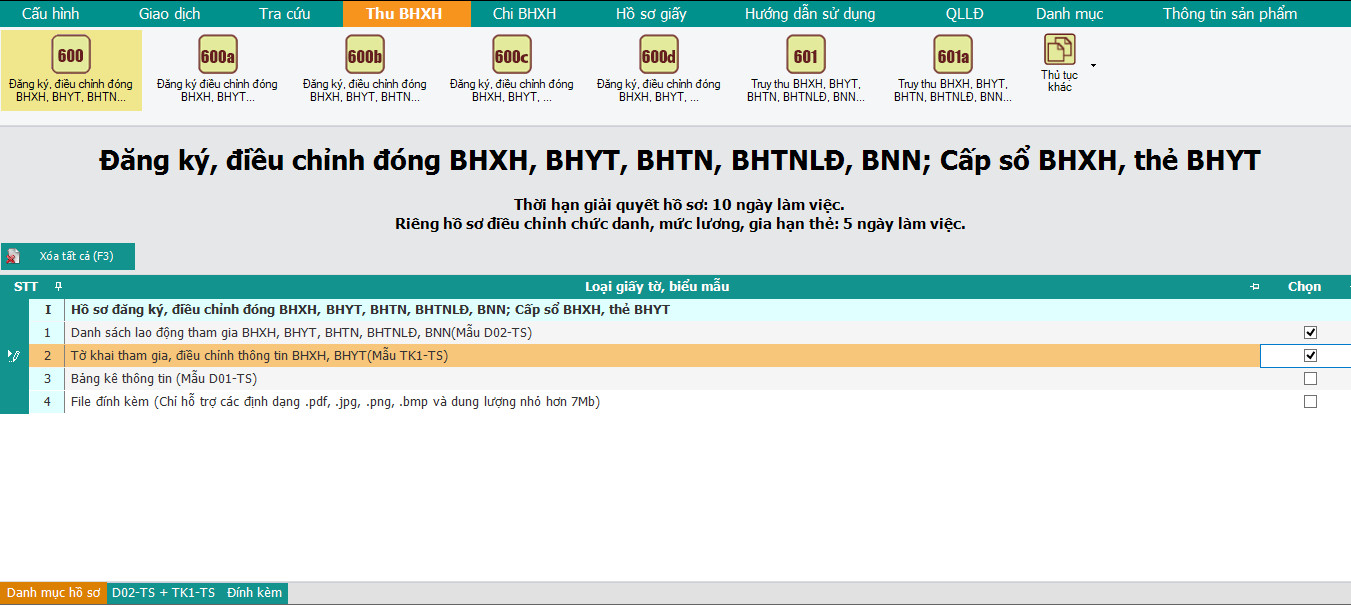Select the 601 Truy thu icon
1351x607 pixels.
[805, 56]
